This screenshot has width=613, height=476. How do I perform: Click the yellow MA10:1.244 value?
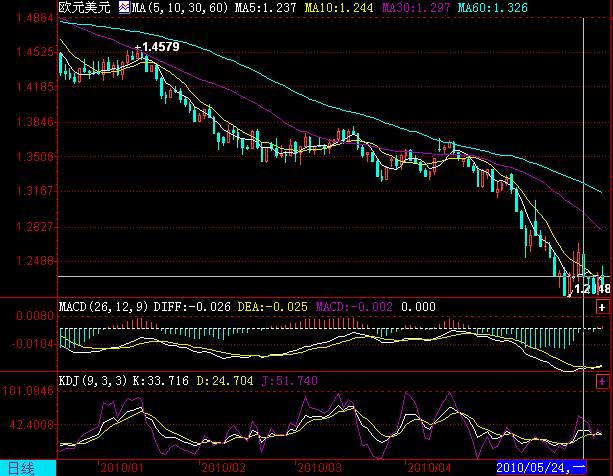339,7
